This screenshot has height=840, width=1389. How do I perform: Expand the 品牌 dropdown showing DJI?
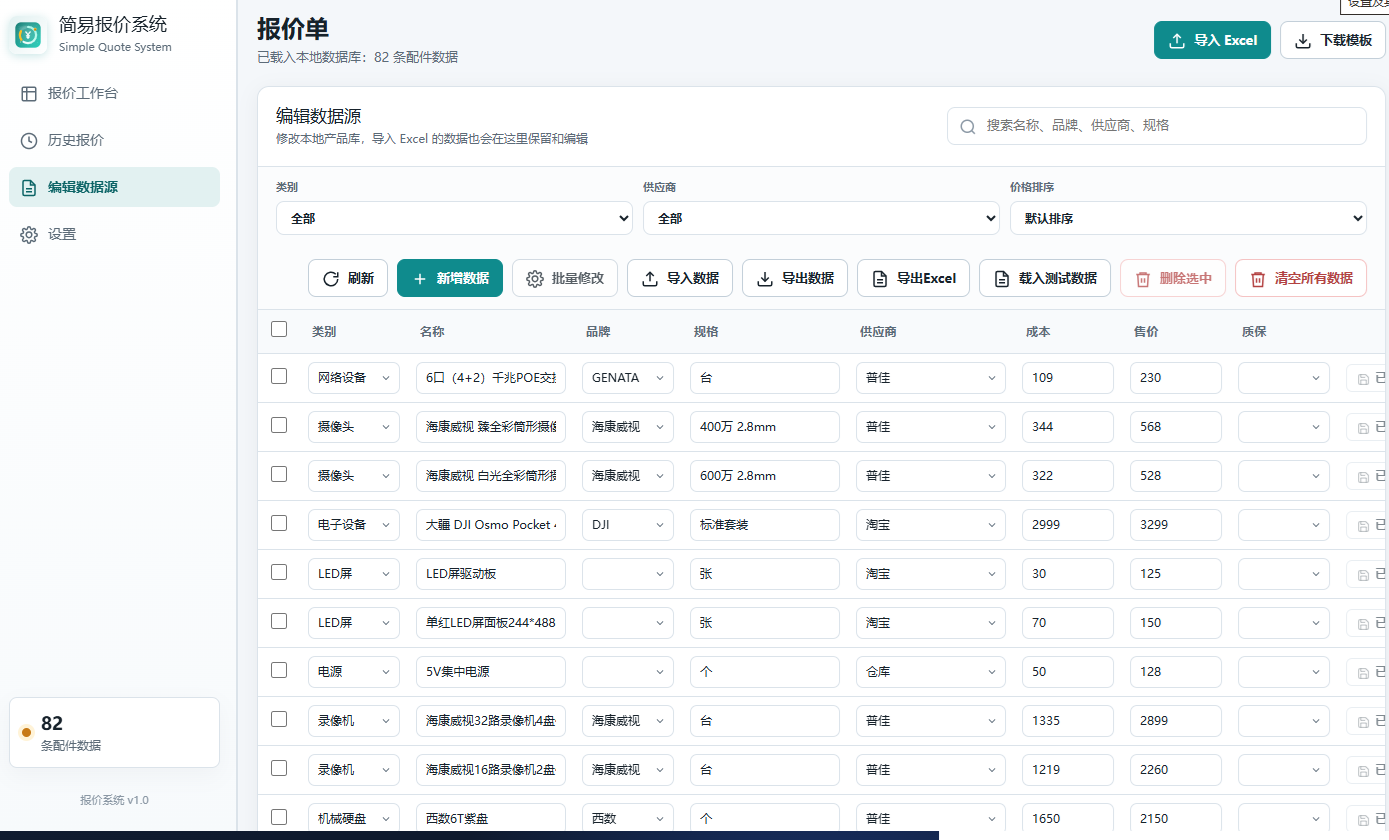(628, 524)
